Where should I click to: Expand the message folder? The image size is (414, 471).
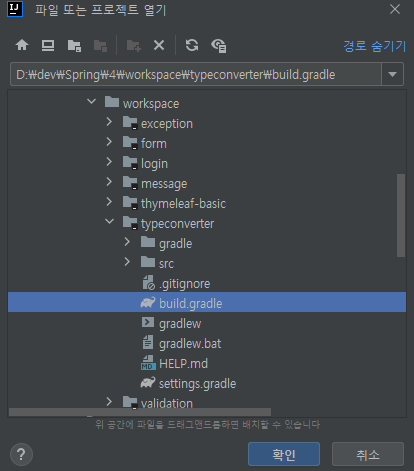[109, 182]
